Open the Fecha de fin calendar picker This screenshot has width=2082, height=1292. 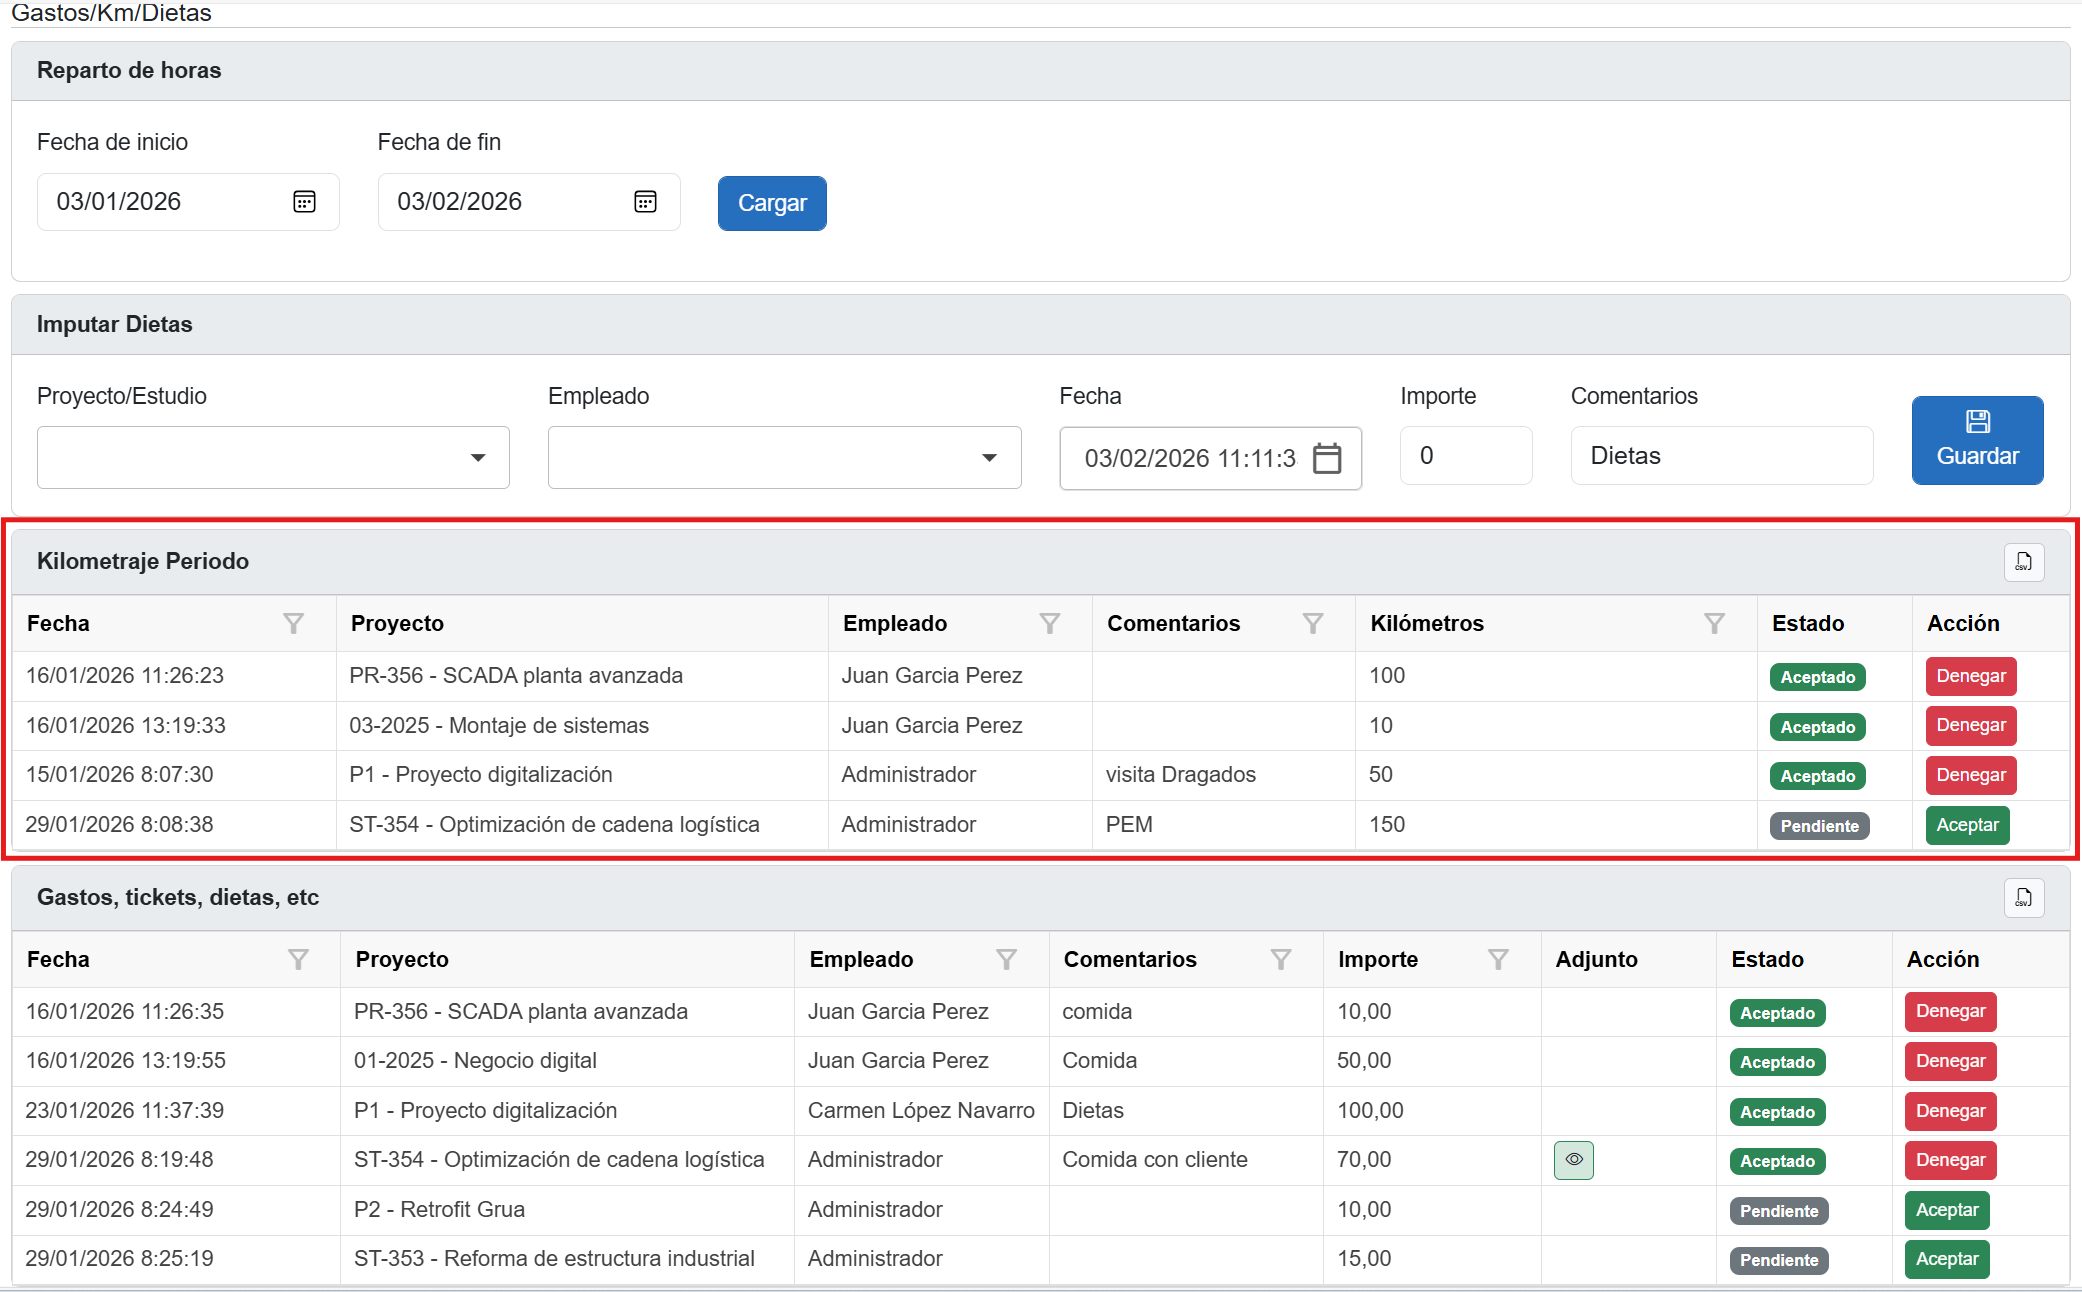coord(645,202)
